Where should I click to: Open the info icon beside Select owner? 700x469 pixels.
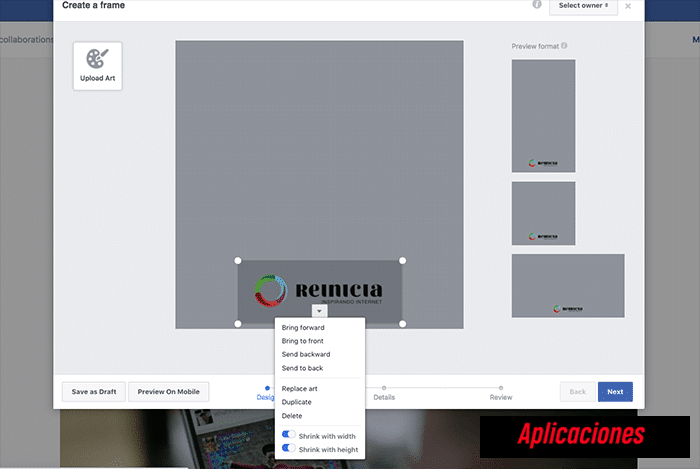point(537,4)
